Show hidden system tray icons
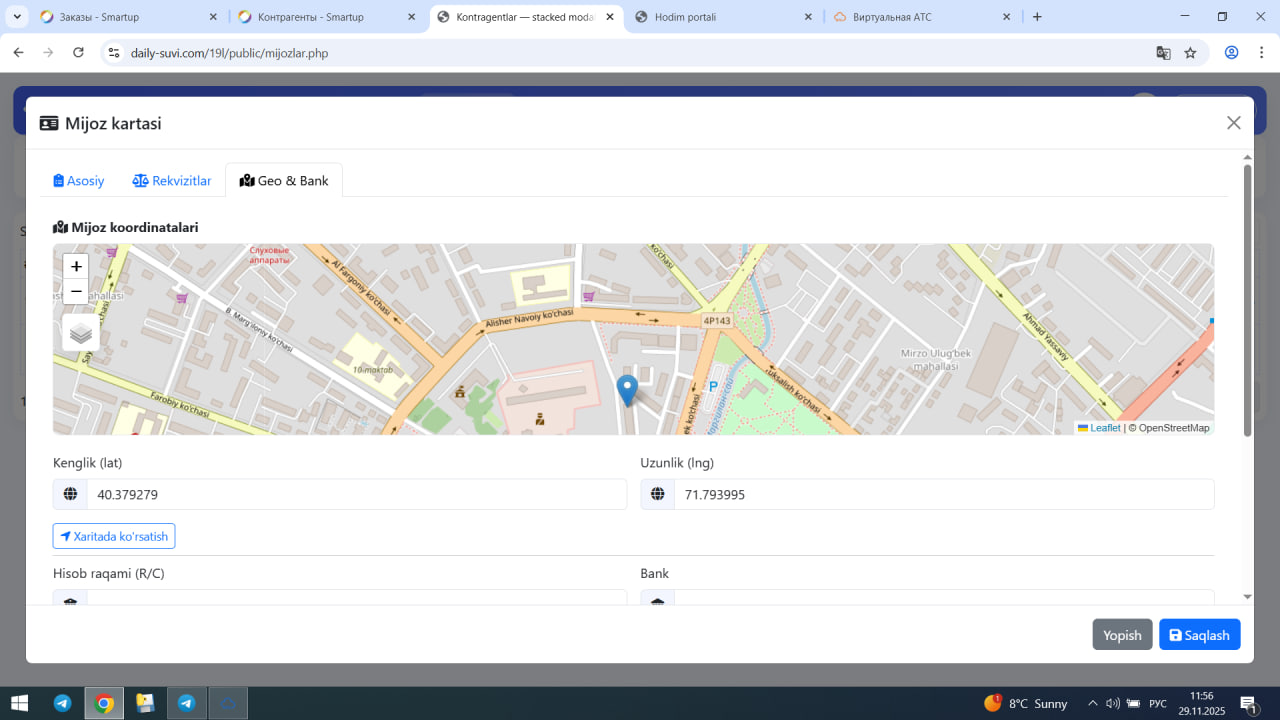1280x720 pixels. click(1093, 703)
